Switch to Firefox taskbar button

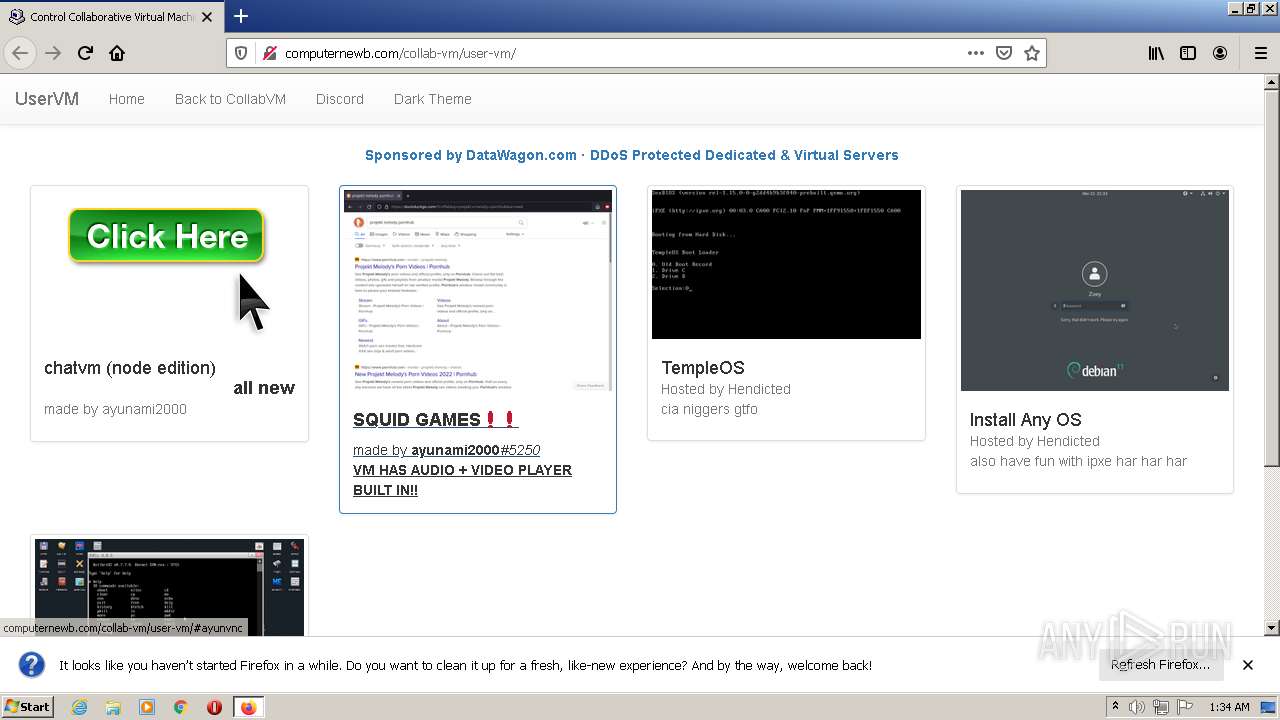(x=248, y=707)
